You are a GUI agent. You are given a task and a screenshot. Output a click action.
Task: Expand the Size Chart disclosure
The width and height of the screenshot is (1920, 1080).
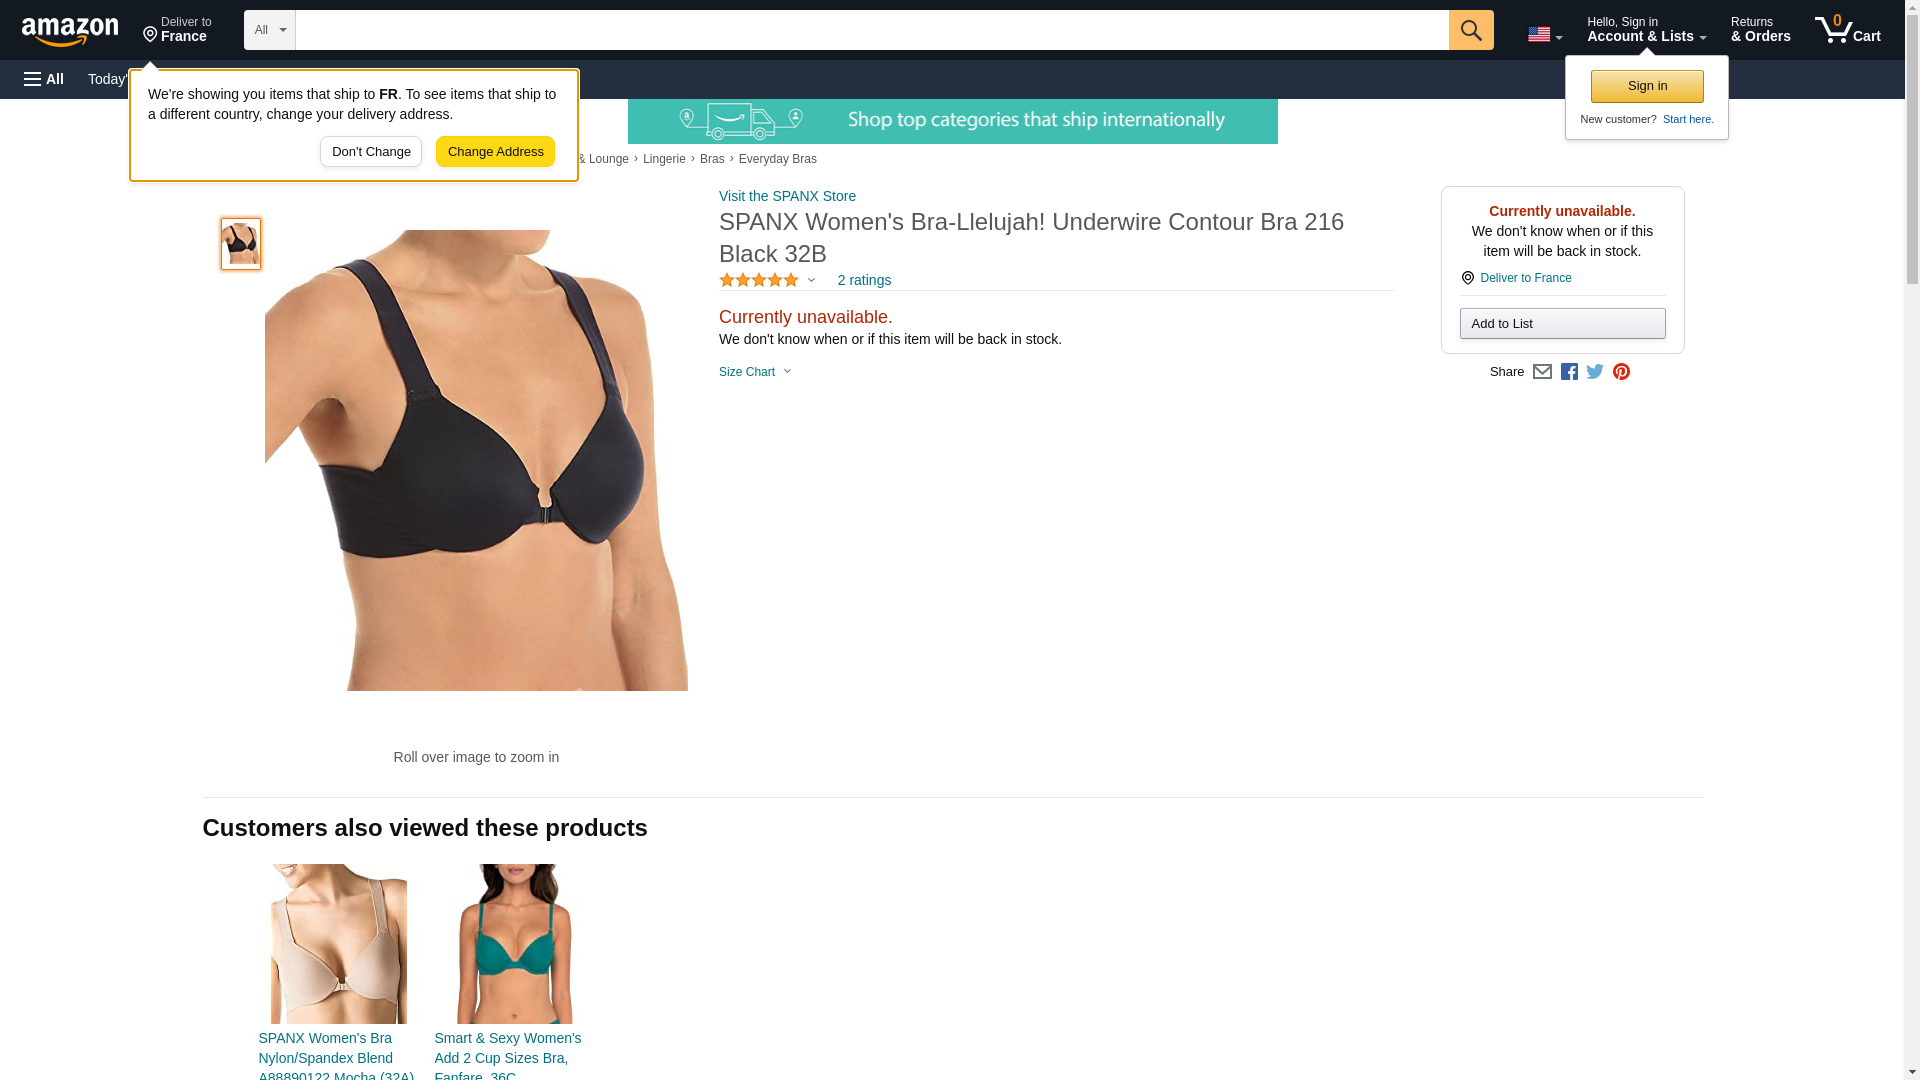(x=755, y=372)
